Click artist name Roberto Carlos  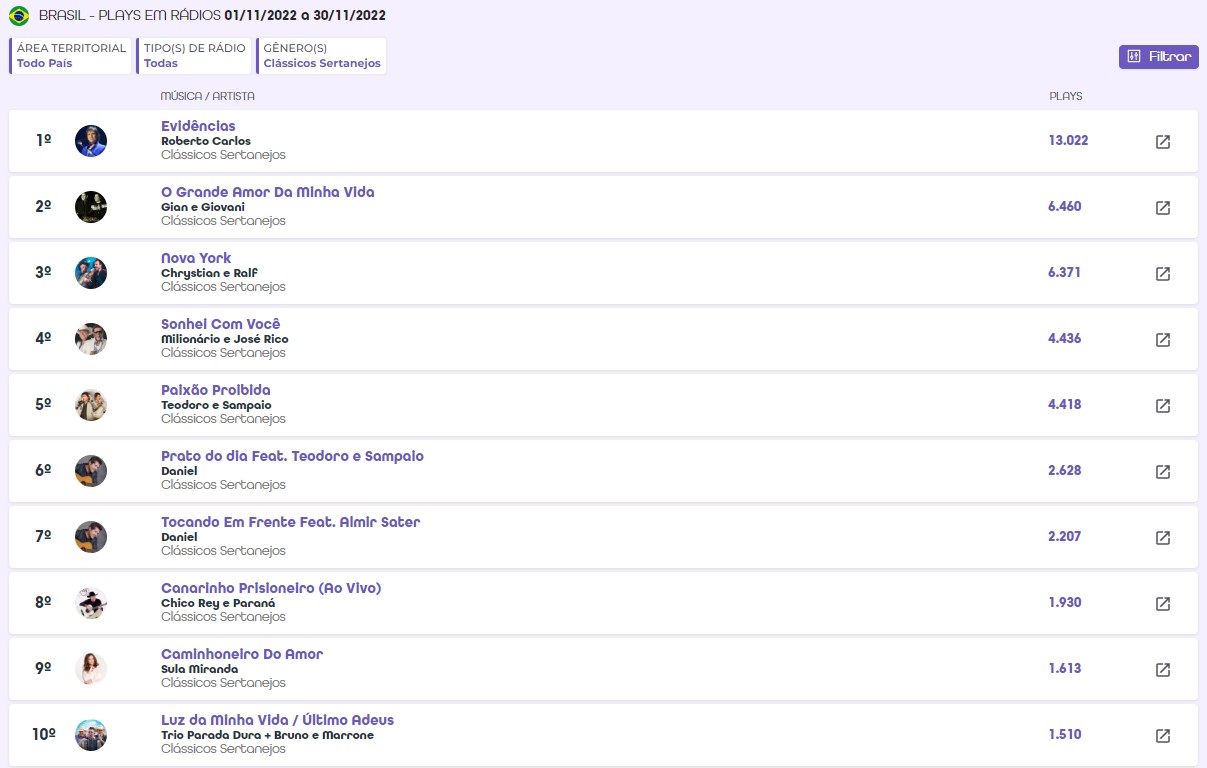(206, 141)
